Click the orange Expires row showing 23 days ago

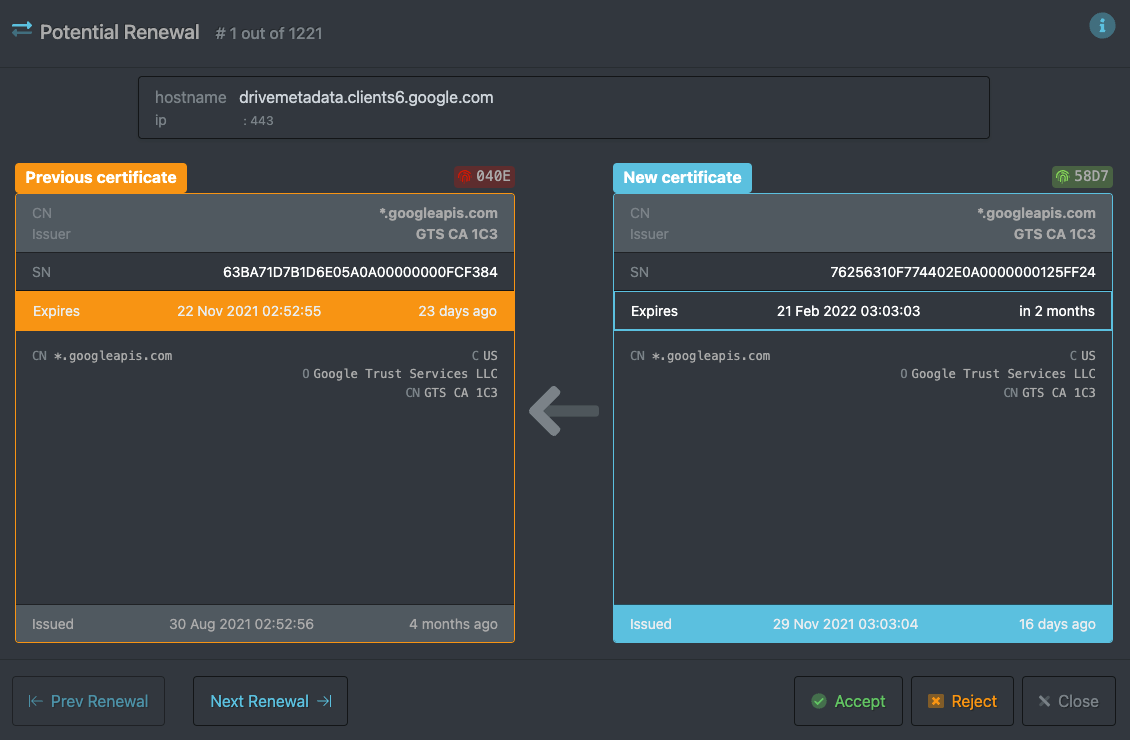click(264, 311)
